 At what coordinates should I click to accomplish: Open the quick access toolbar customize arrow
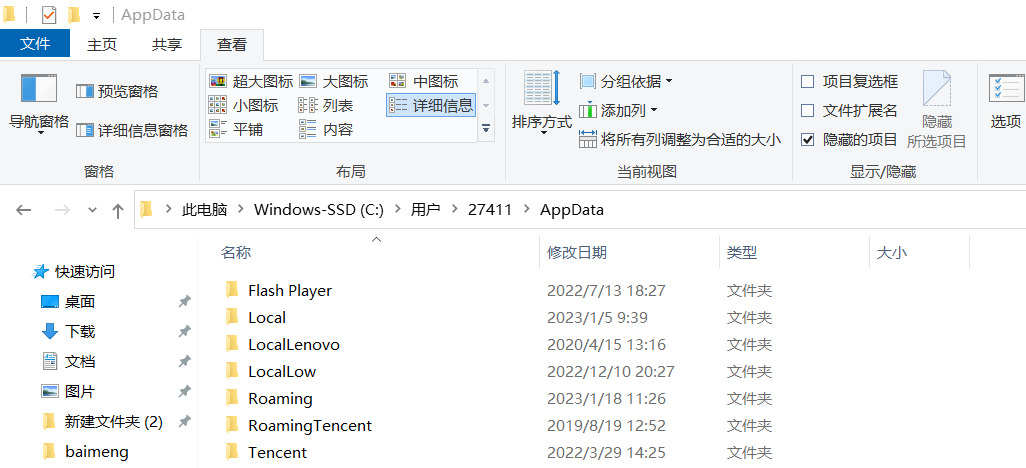(x=97, y=15)
